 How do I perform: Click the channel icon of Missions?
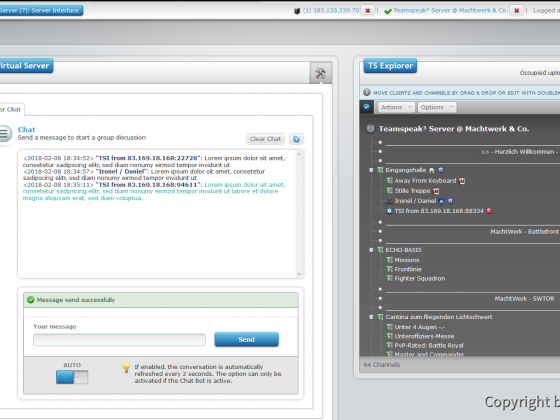(390, 260)
